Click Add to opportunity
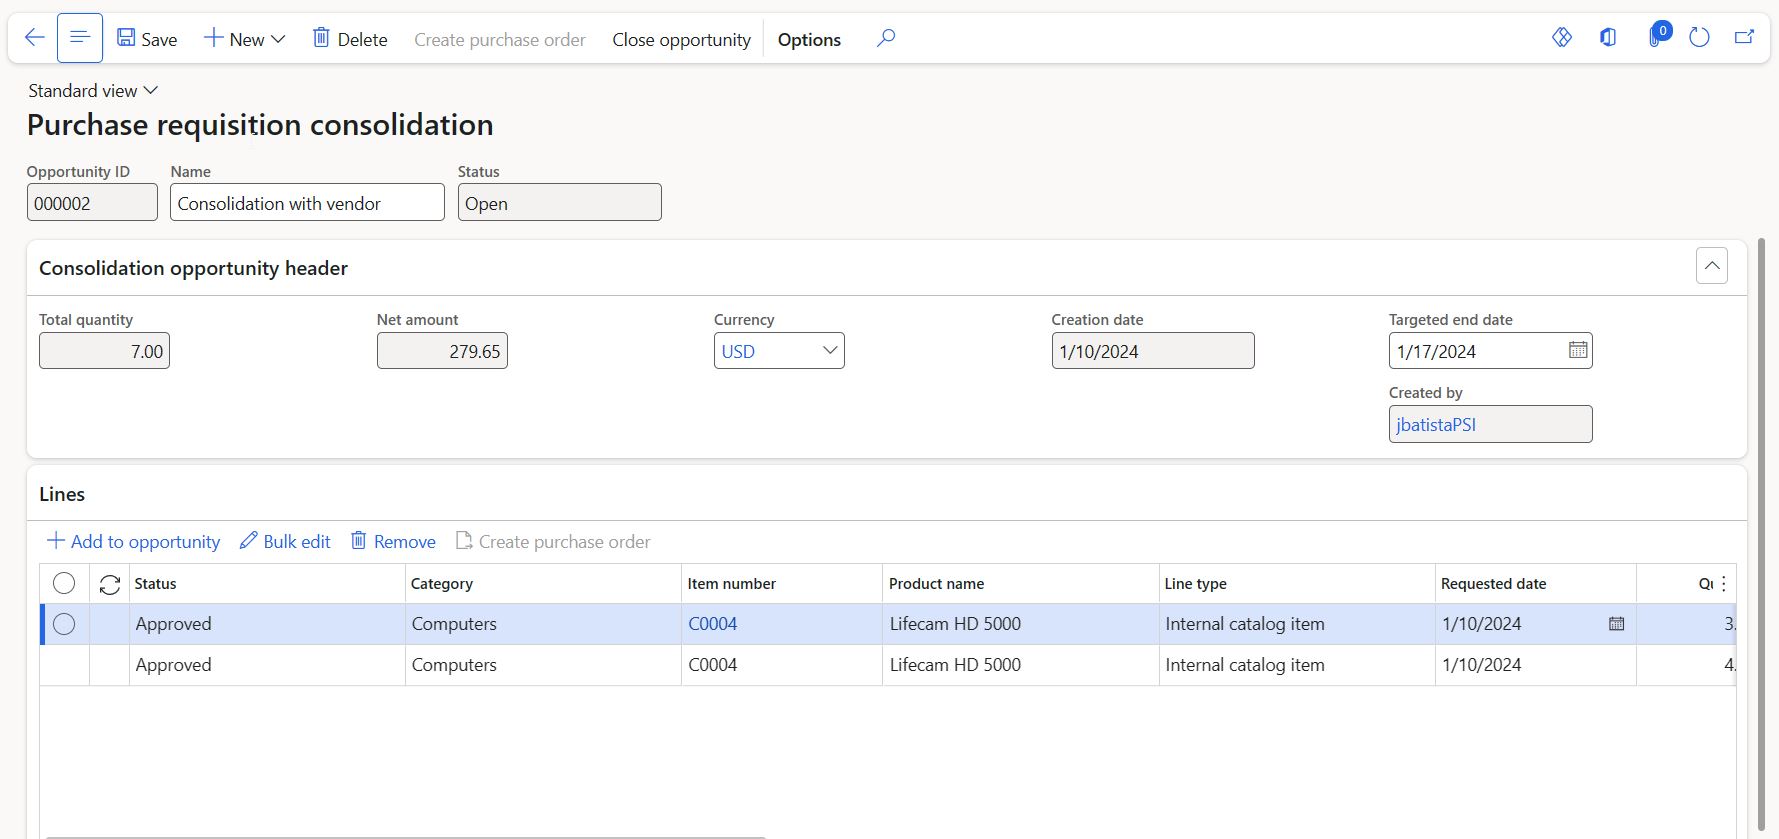Image resolution: width=1779 pixels, height=839 pixels. 134,541
